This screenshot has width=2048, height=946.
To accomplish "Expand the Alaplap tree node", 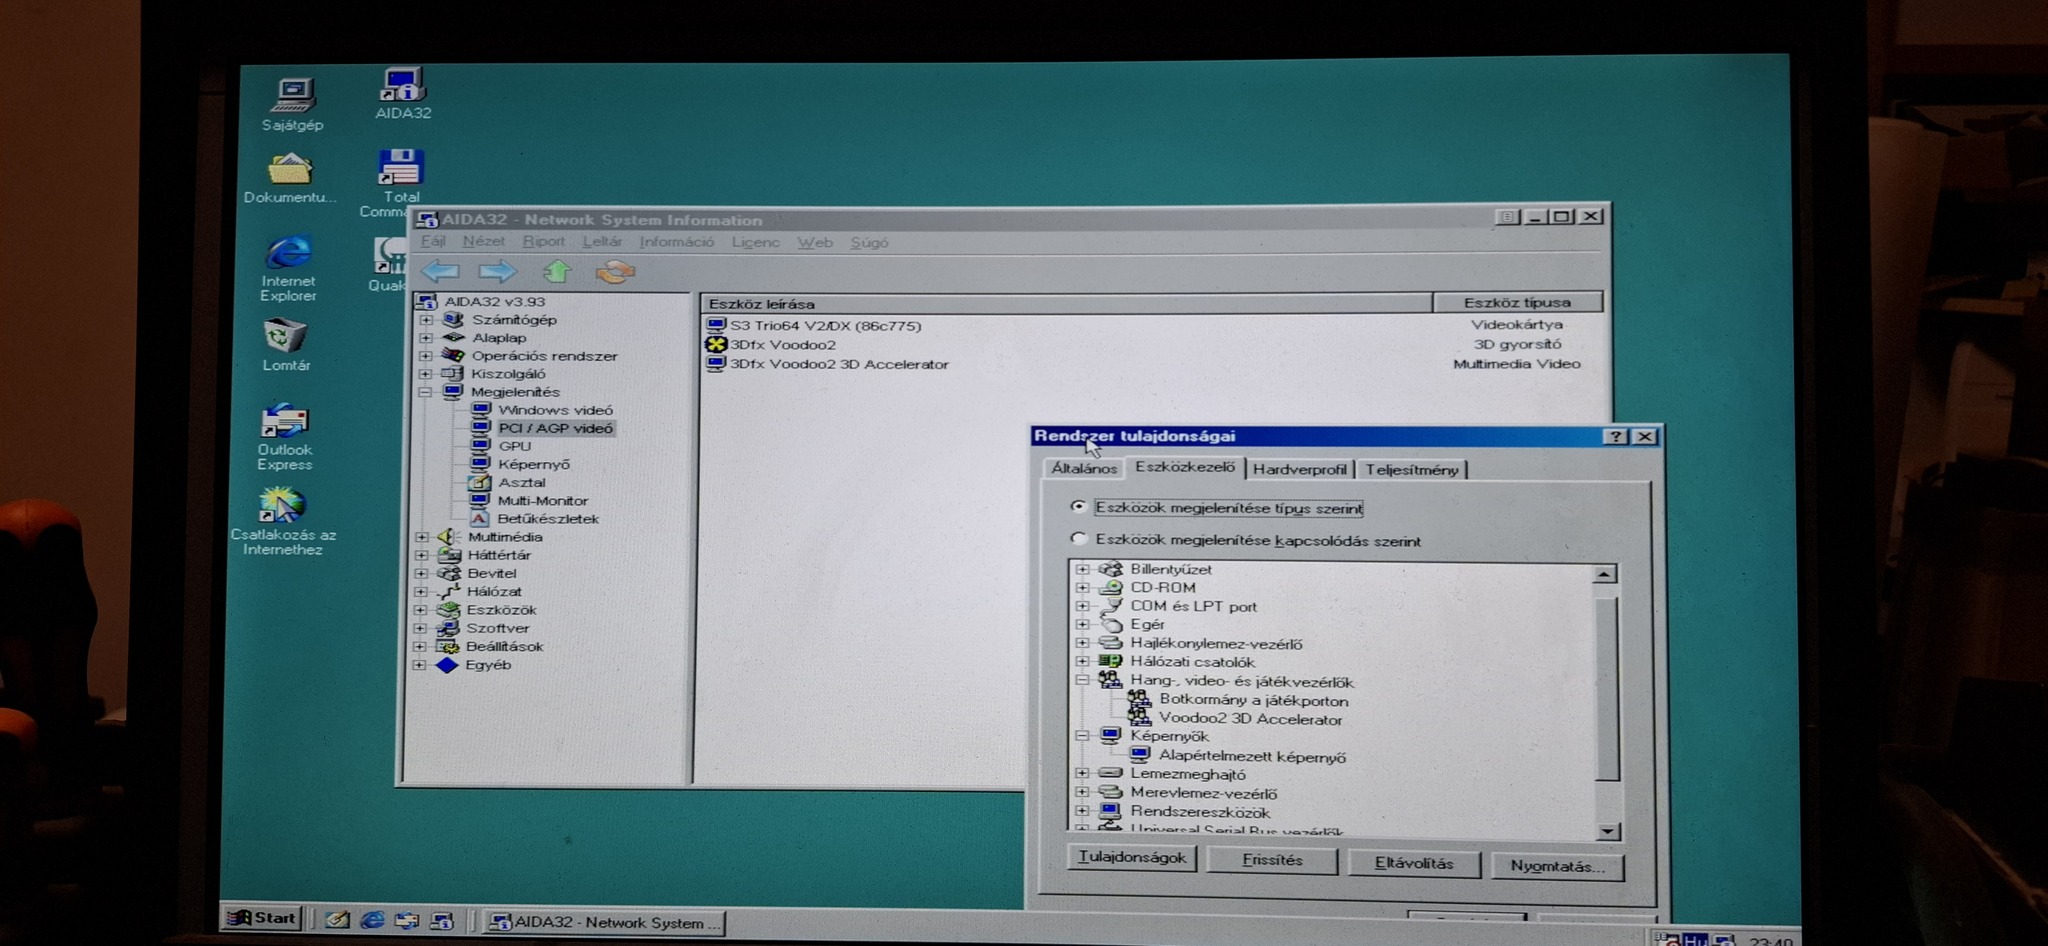I will (426, 338).
